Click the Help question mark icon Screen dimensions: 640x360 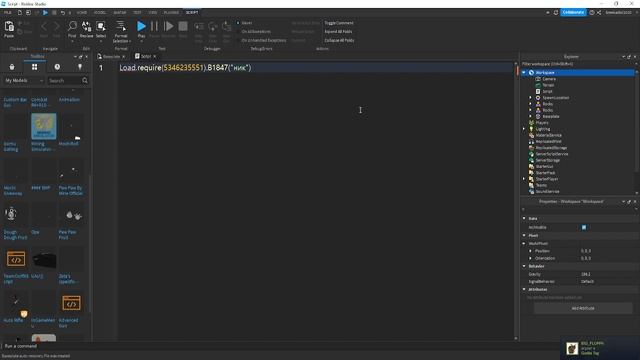pyautogui.click(x=592, y=13)
